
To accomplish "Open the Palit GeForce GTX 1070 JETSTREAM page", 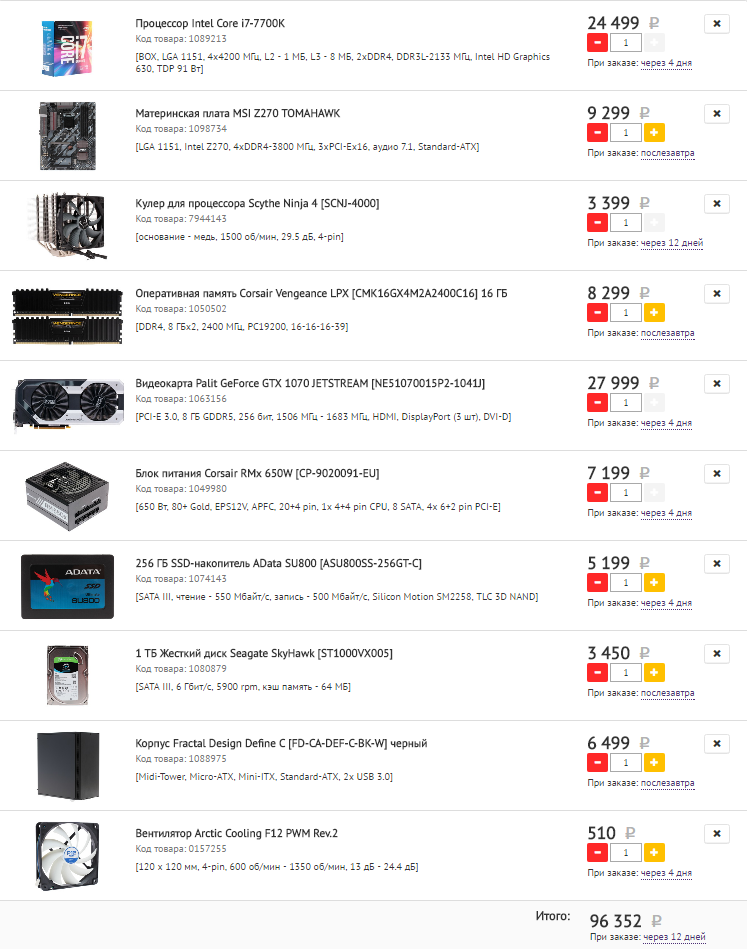I will tap(310, 384).
